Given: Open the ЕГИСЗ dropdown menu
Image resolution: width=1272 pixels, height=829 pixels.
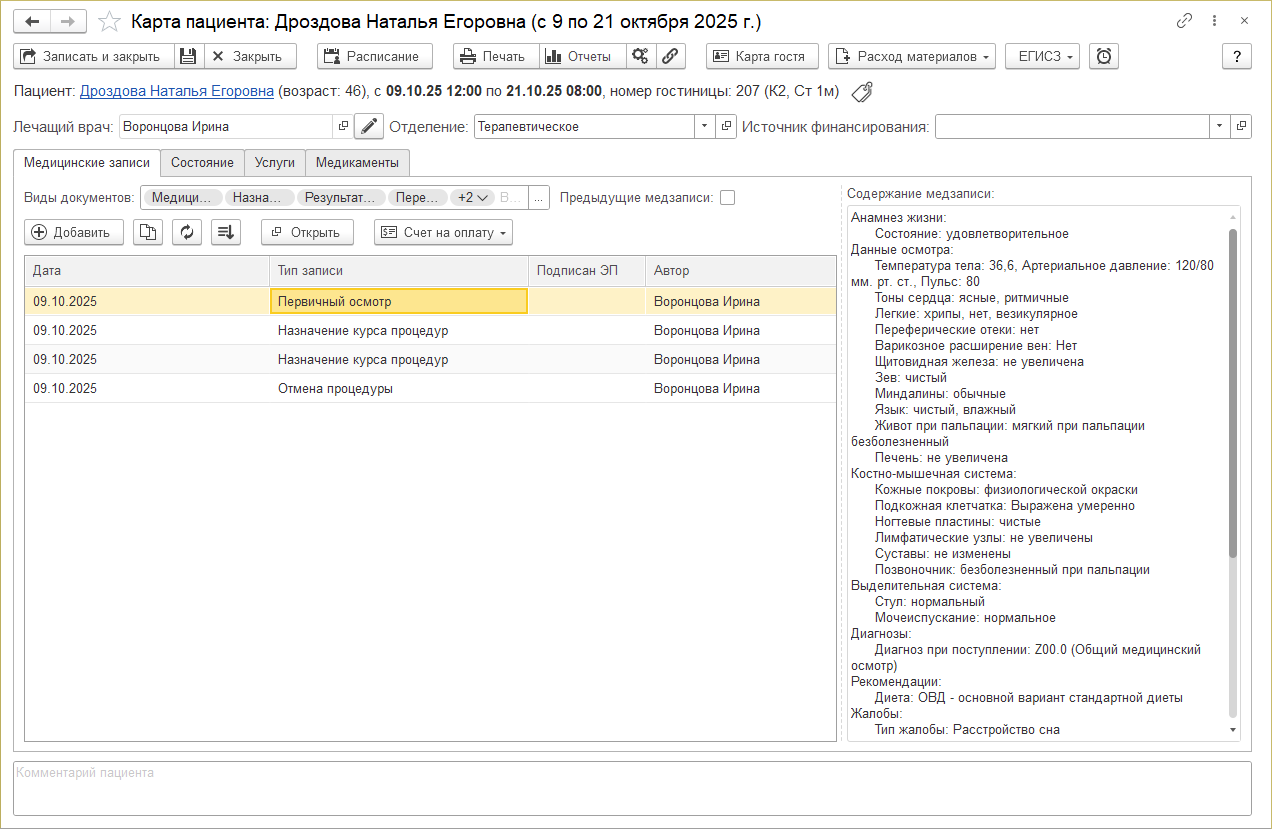Looking at the screenshot, I should [1042, 56].
